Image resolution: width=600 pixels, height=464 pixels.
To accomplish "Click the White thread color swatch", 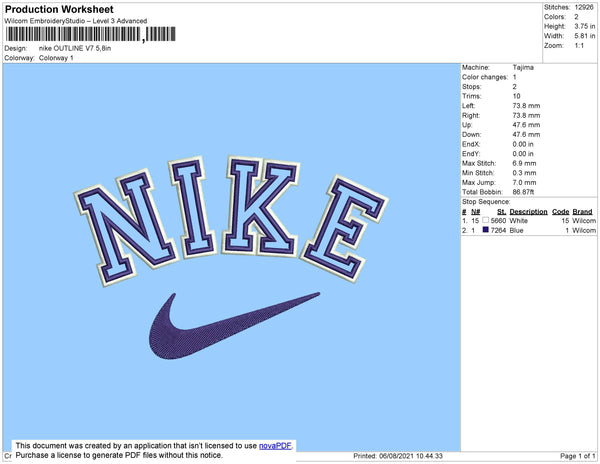I will [486, 220].
